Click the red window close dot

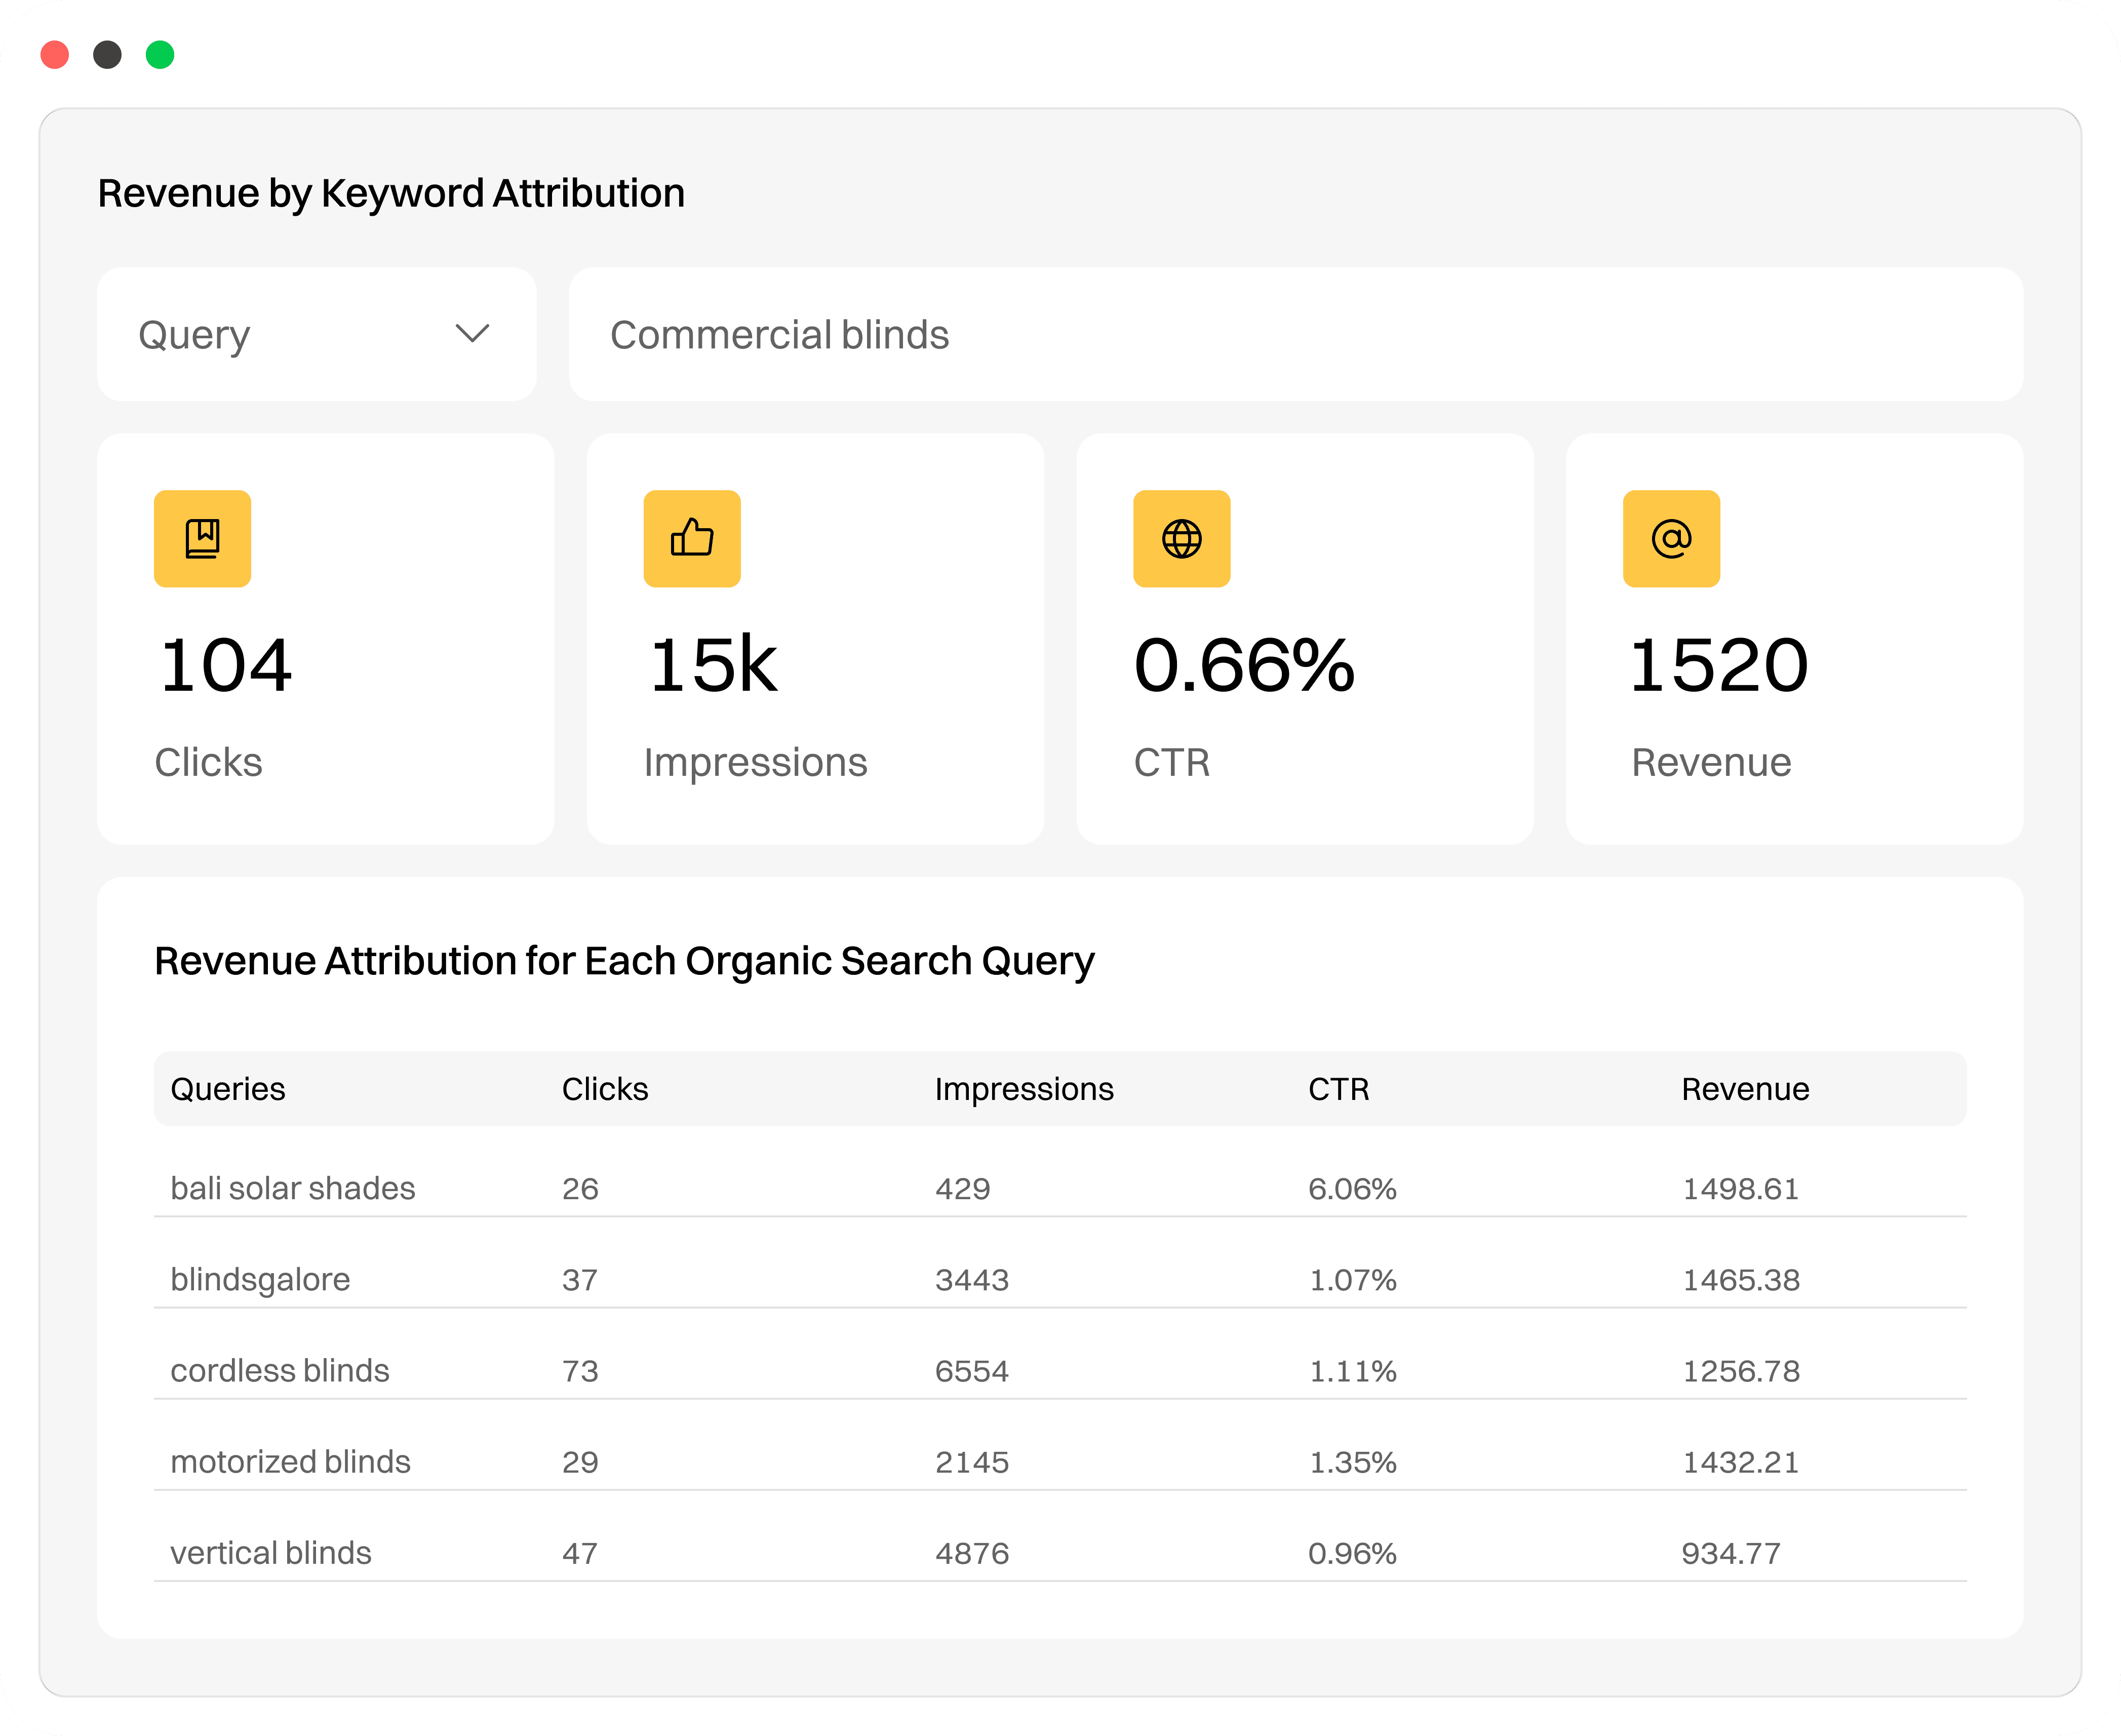[55, 55]
